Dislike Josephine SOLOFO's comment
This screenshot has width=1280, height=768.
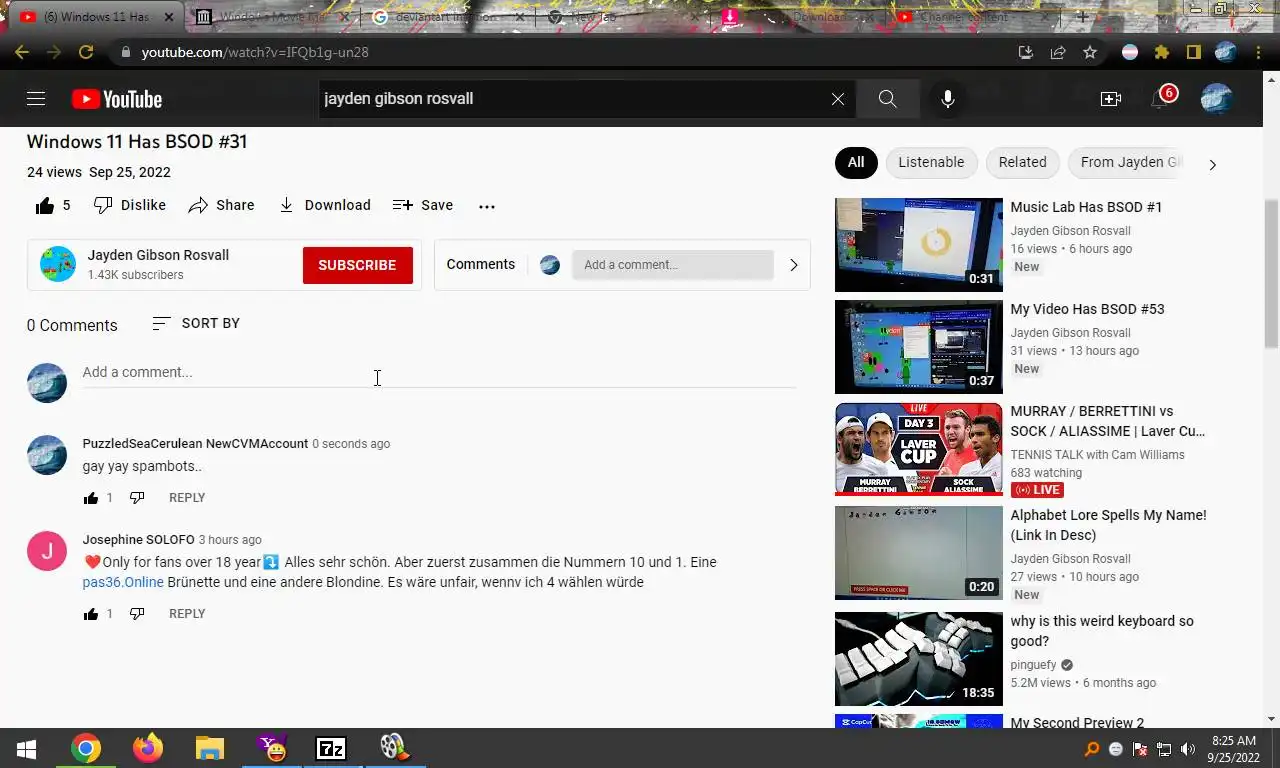tap(137, 614)
